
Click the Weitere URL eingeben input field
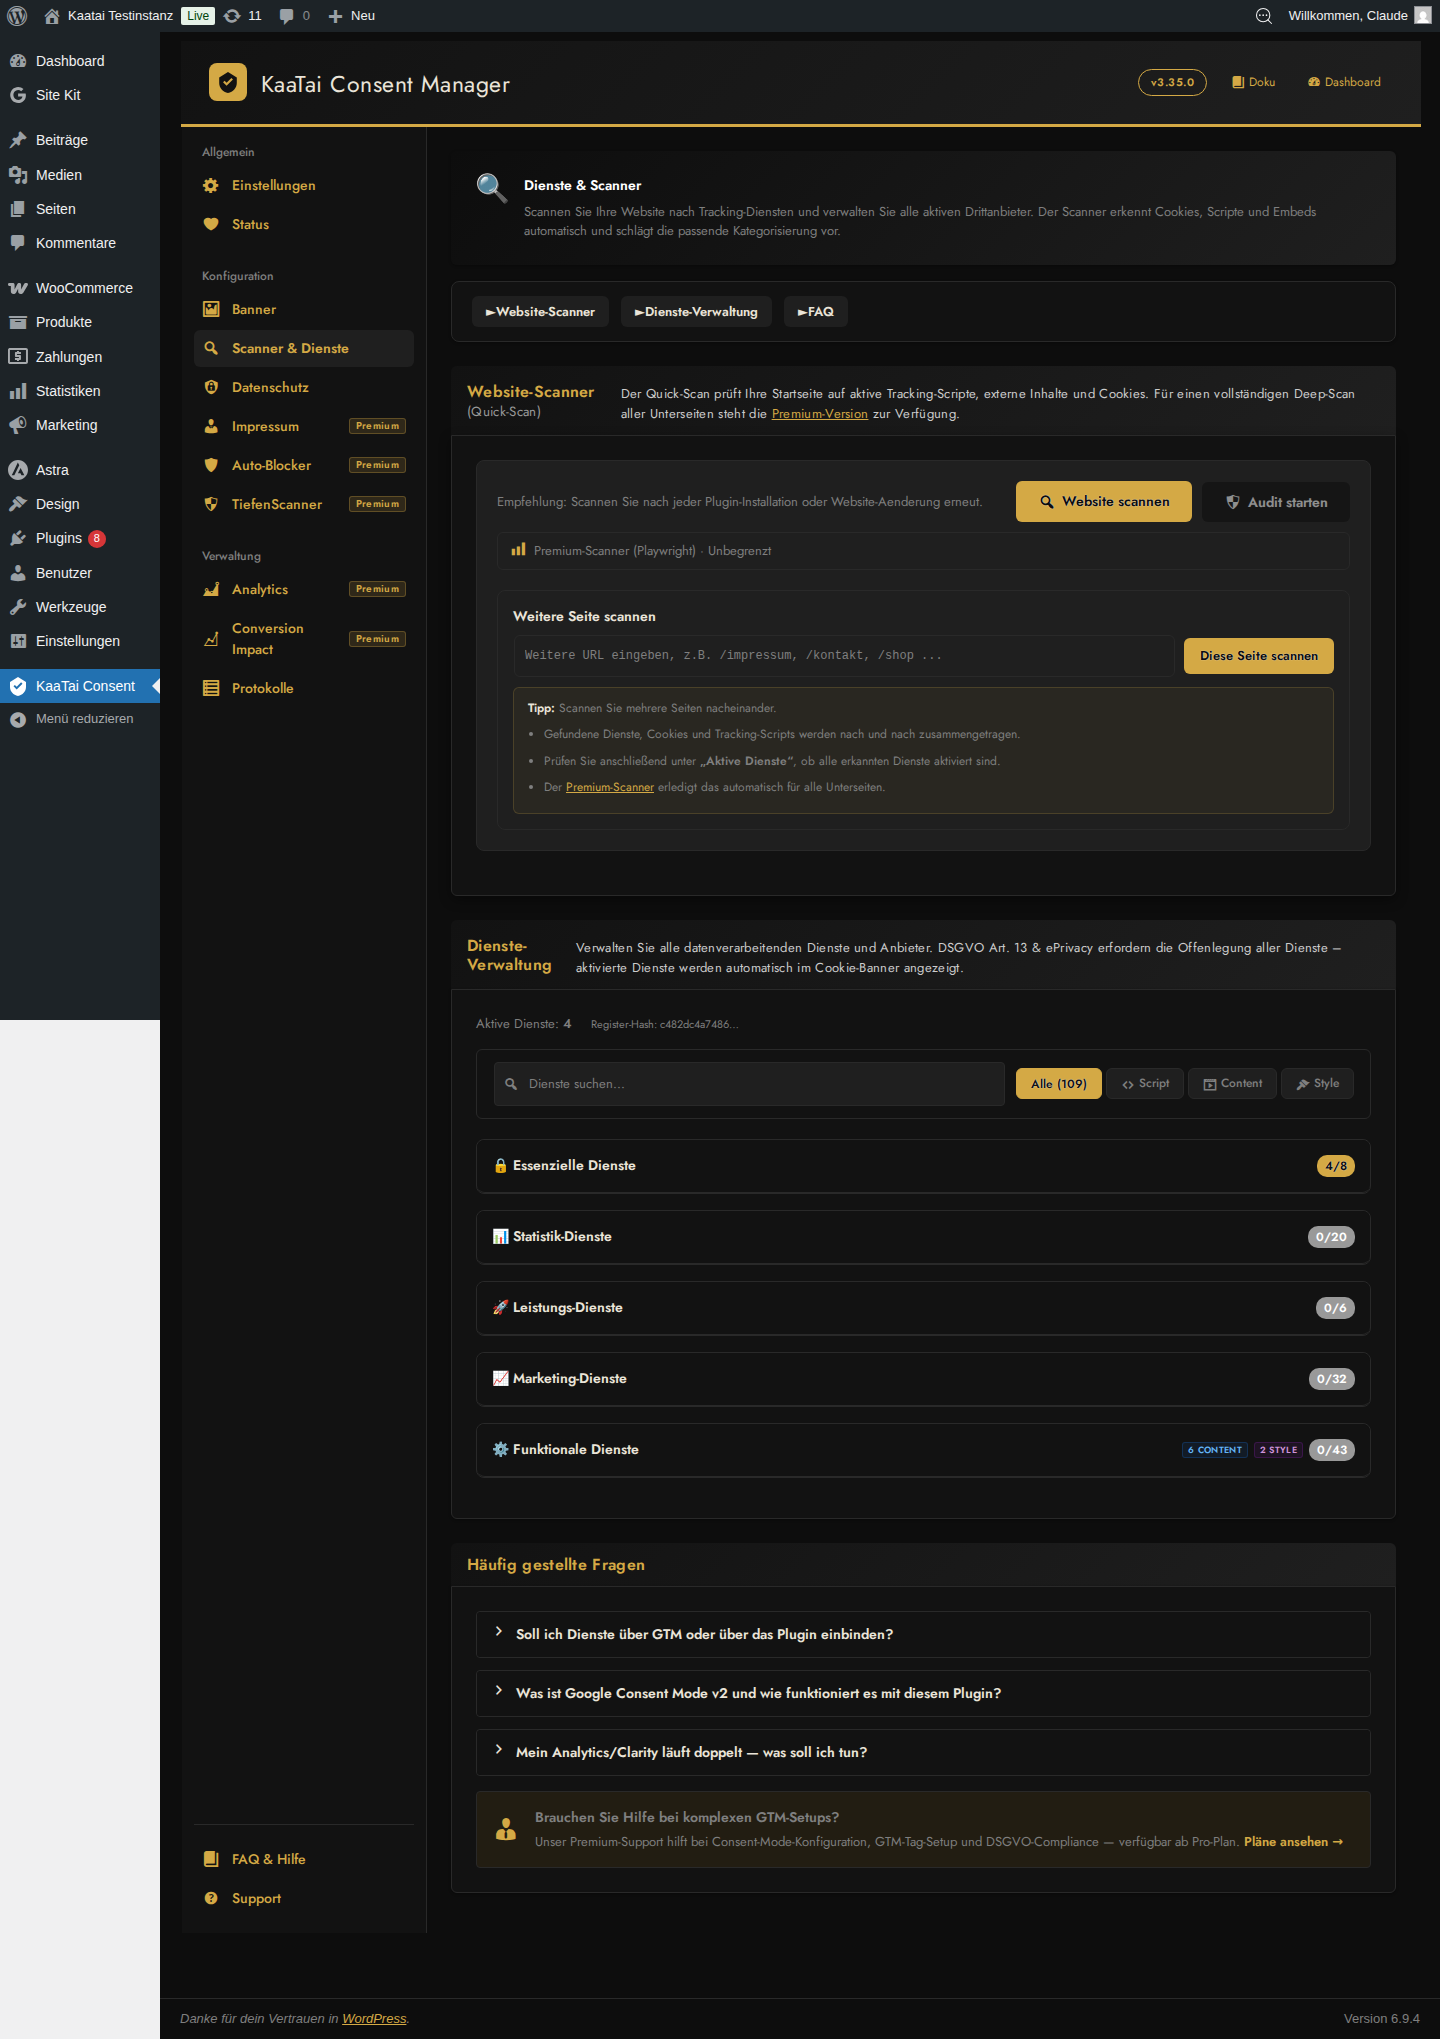[x=844, y=656]
